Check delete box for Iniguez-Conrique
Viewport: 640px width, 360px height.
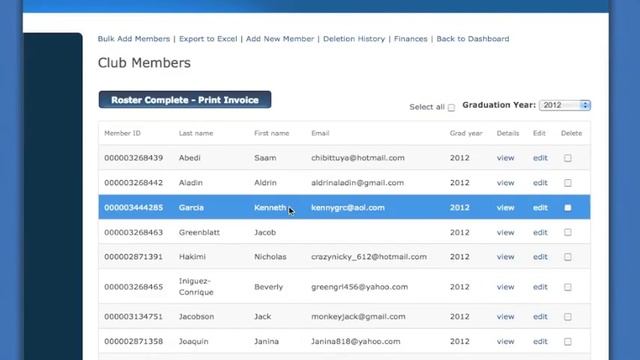(568, 287)
